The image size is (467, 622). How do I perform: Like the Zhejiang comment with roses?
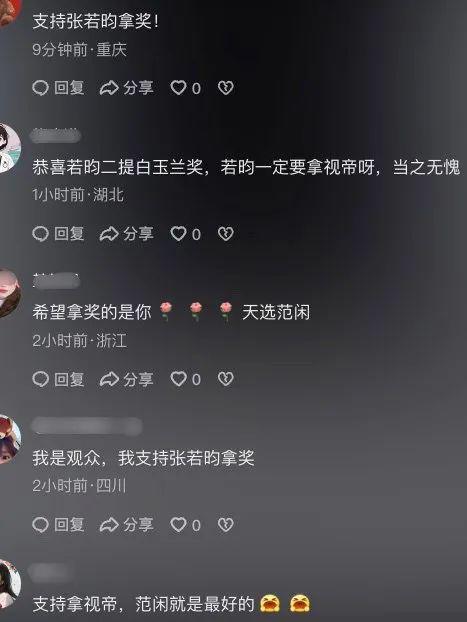tap(185, 379)
